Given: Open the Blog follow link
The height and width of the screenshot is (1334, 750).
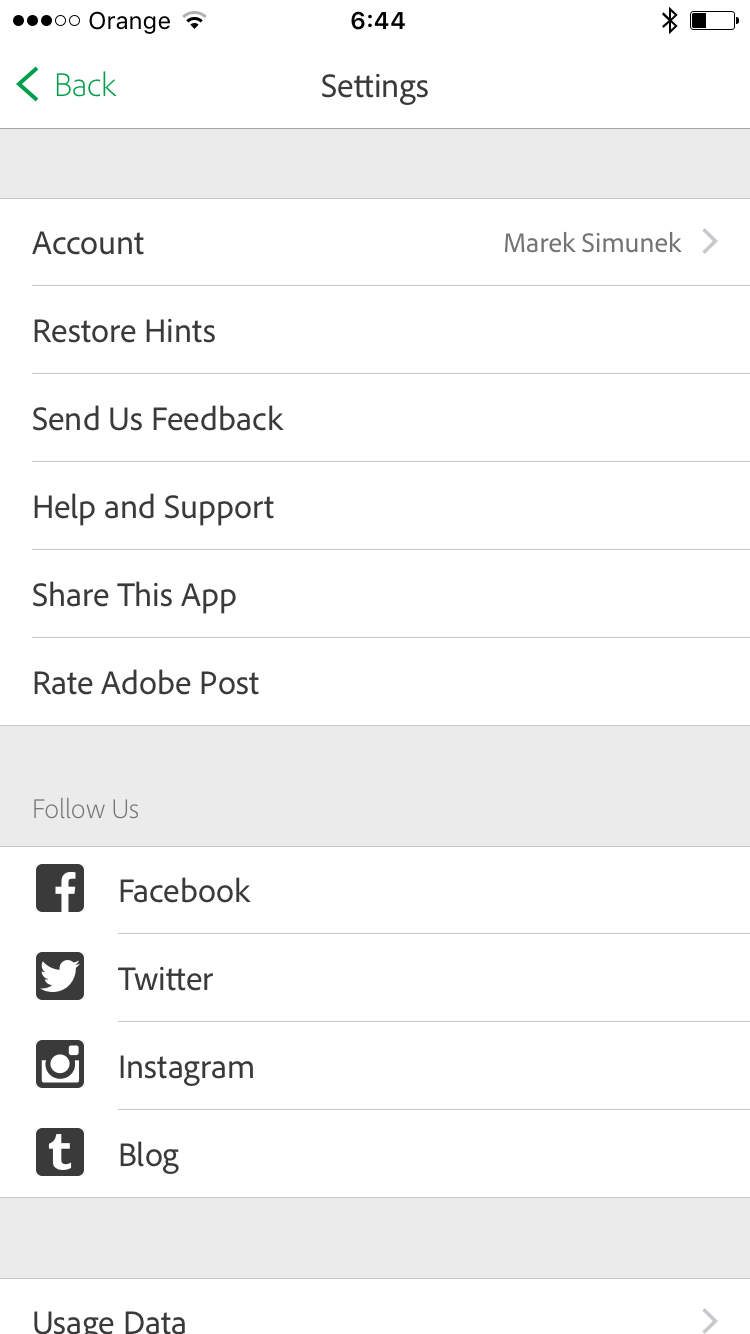Looking at the screenshot, I should pyautogui.click(x=375, y=1154).
